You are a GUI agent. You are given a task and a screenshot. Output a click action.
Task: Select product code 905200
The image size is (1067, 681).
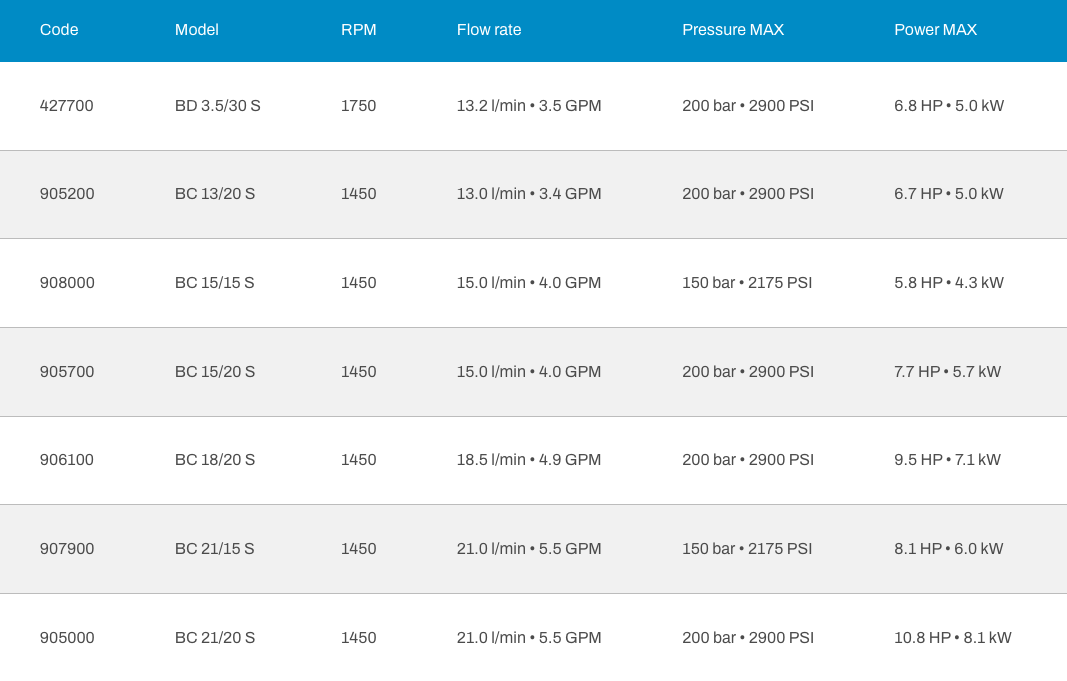click(67, 194)
